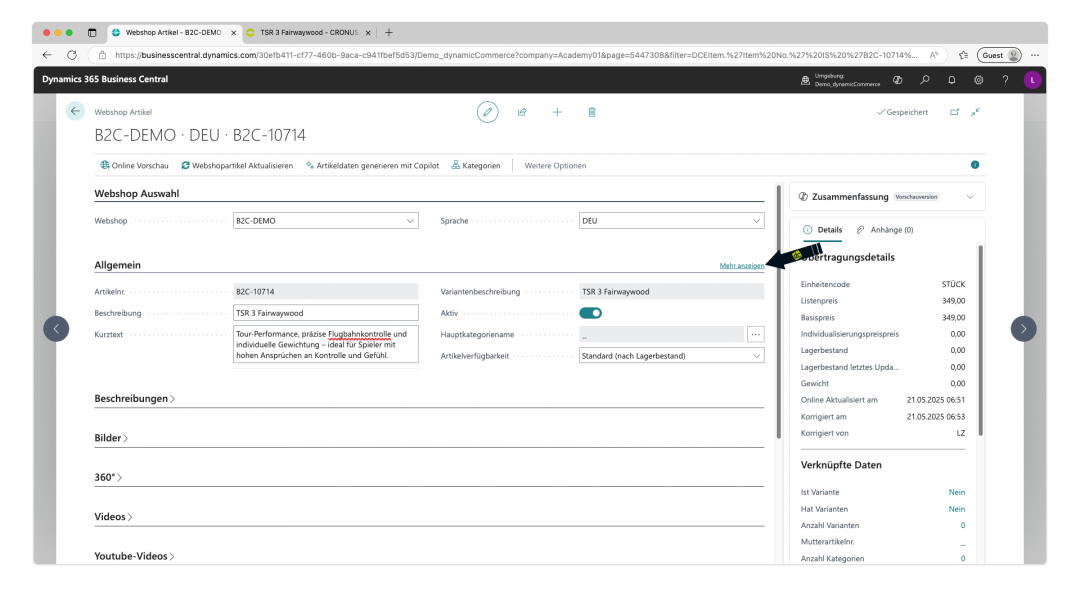
Task: Expand the 360° section
Action: coord(108,477)
